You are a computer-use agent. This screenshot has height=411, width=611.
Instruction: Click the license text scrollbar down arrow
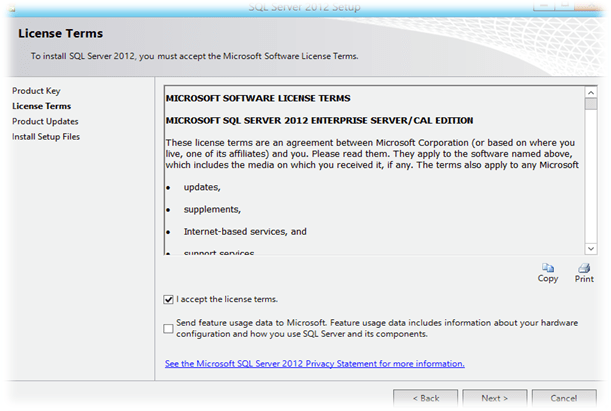tap(591, 248)
